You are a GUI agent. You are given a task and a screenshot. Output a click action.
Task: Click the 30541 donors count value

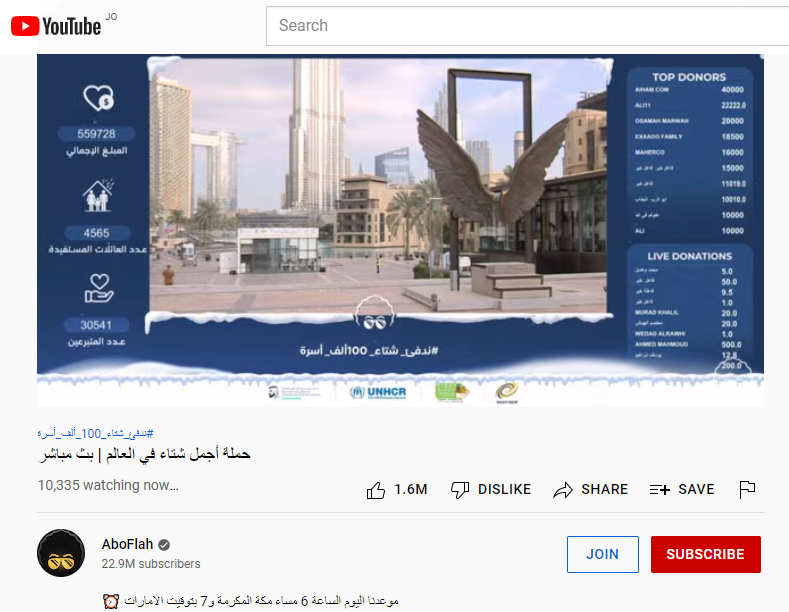coord(96,325)
